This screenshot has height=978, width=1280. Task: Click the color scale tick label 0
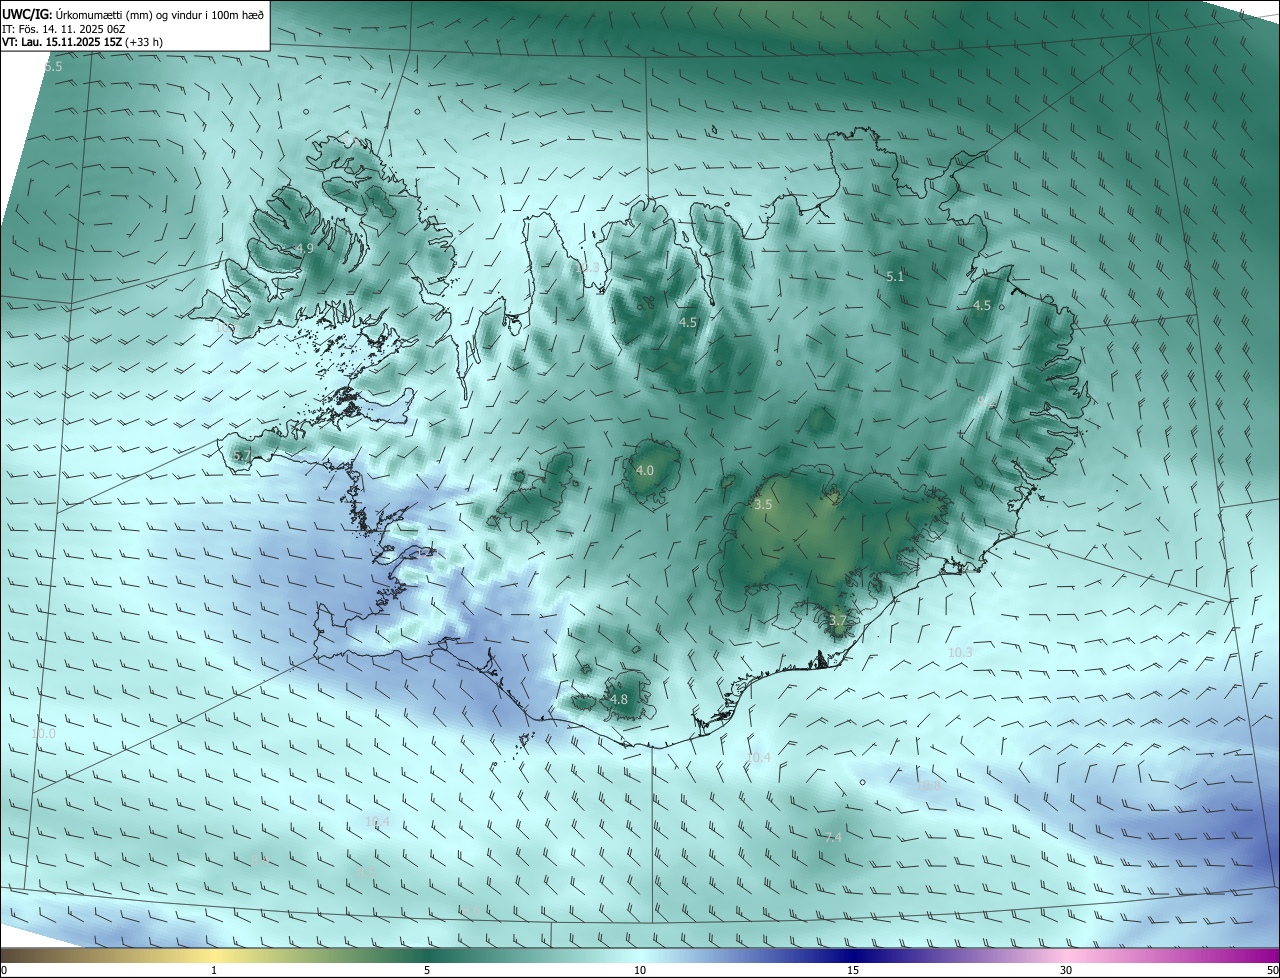4,970
